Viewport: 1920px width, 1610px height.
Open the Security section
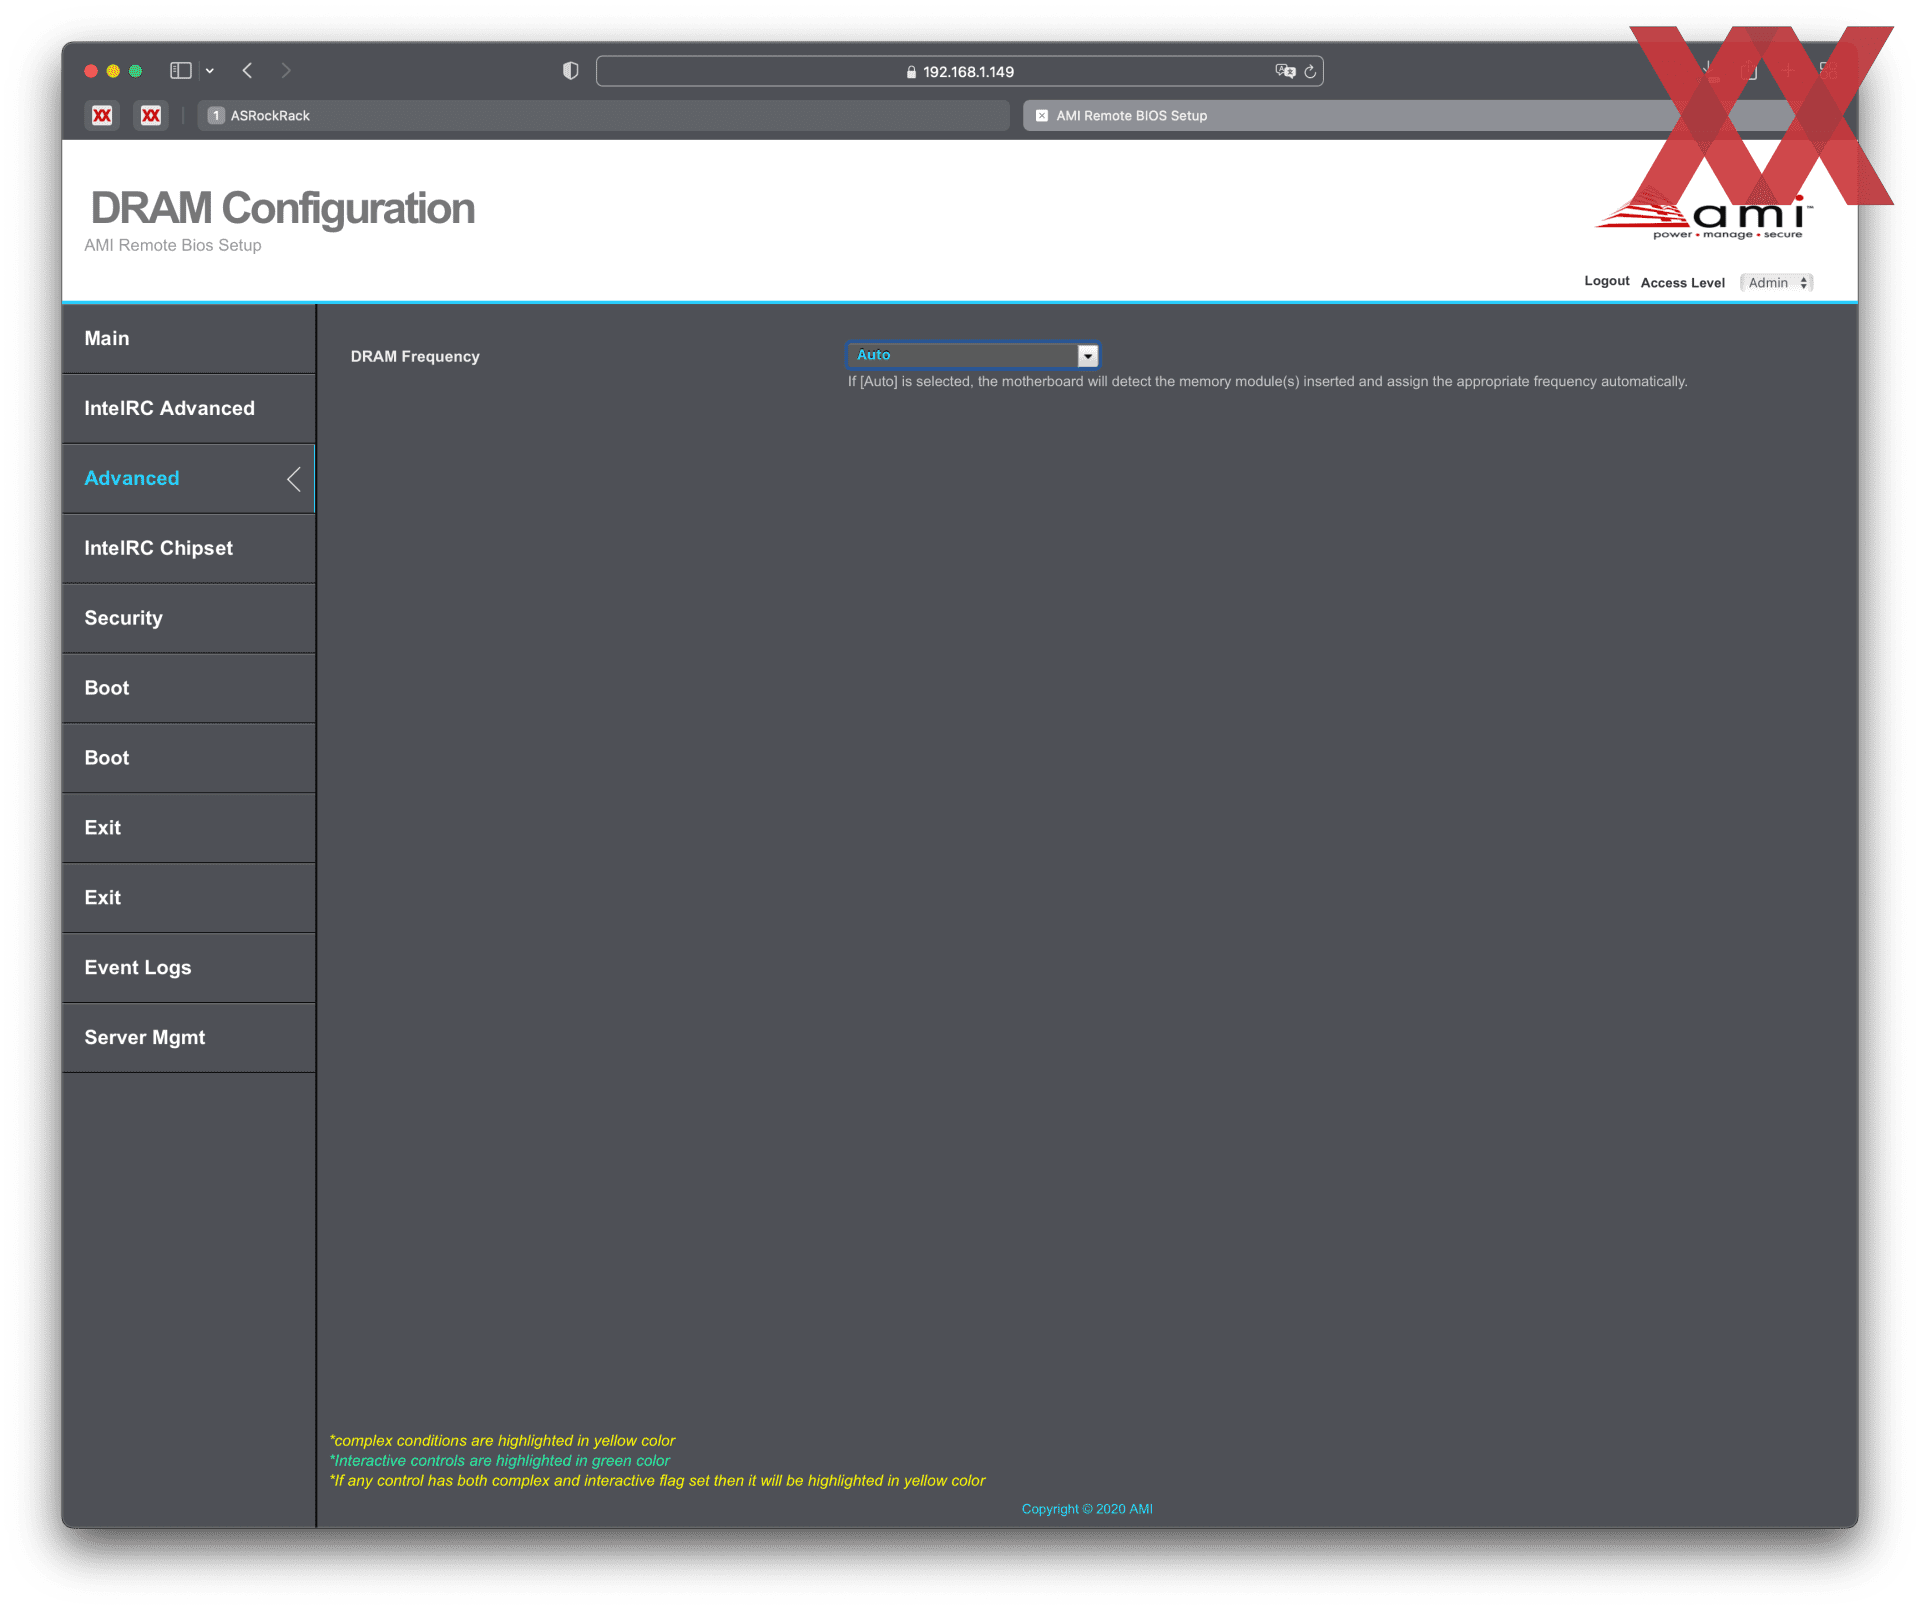click(189, 619)
